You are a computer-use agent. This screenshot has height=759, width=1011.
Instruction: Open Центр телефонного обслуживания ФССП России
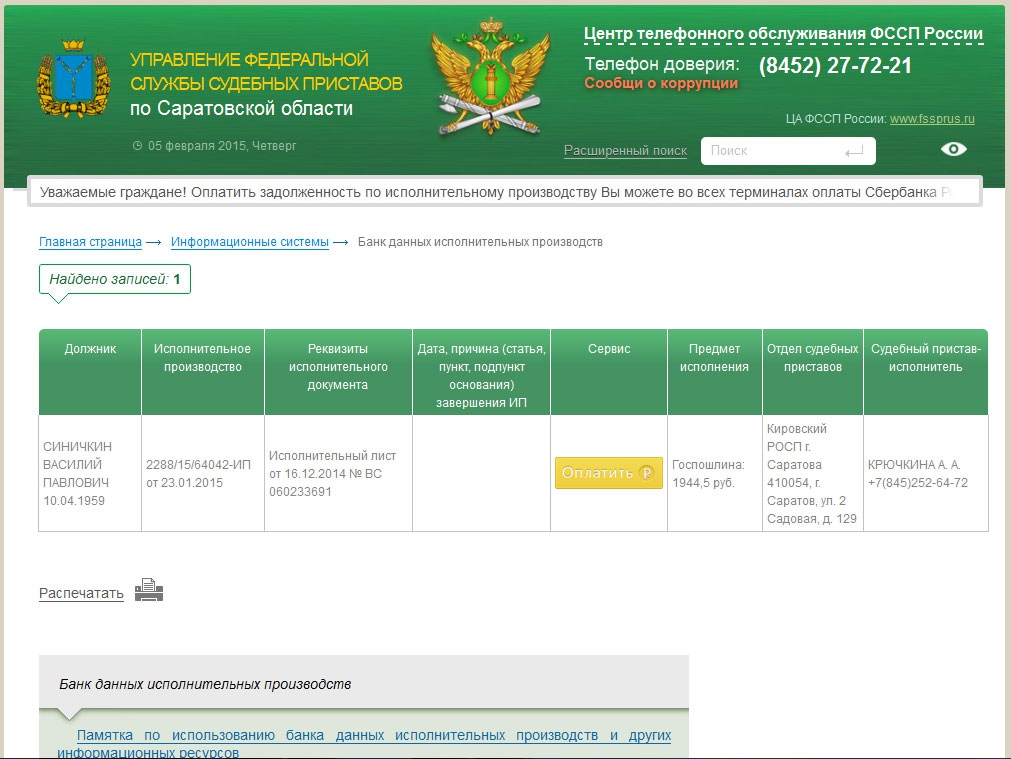[783, 34]
